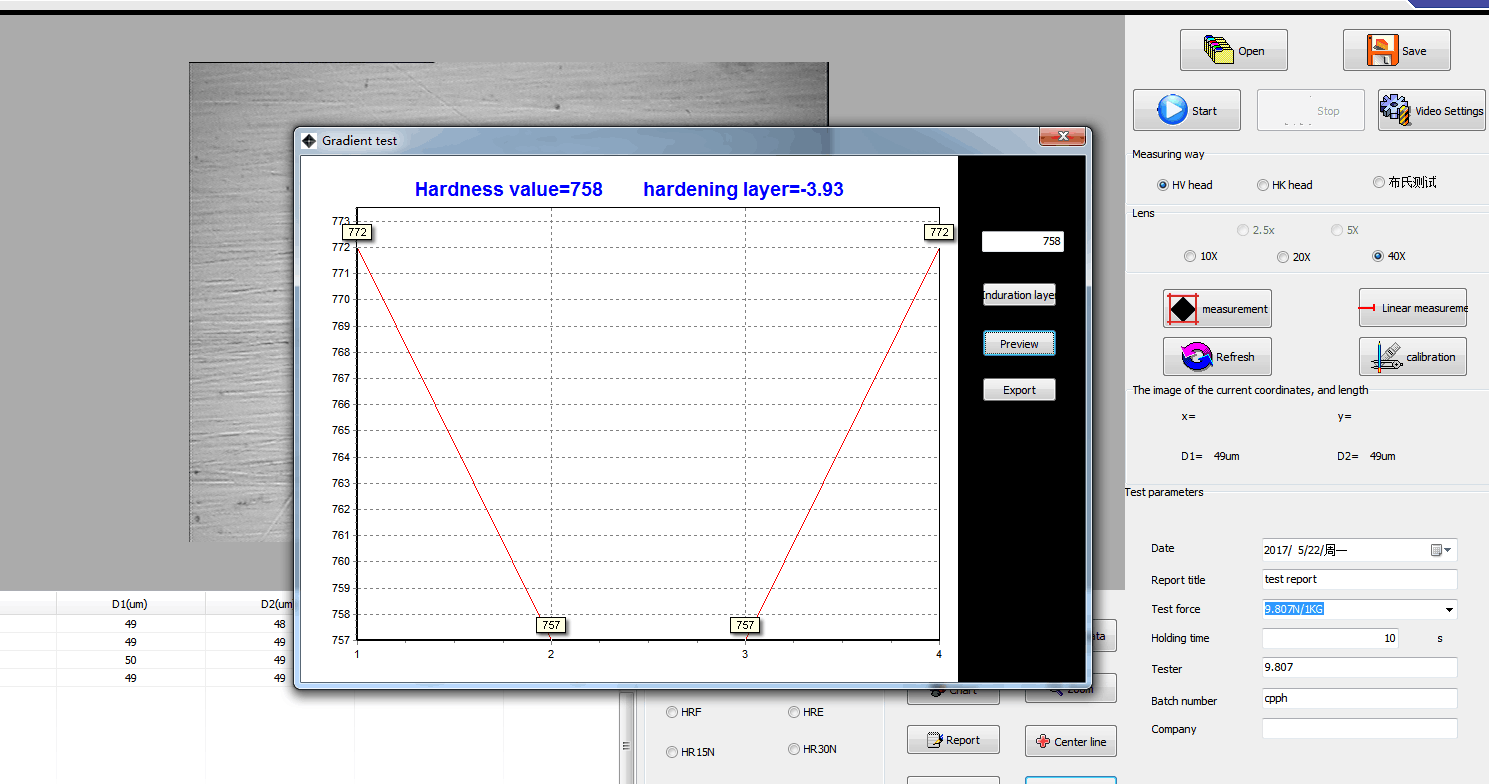Click the Batch number field
Screen dimensions: 1489x784
pos(1360,699)
